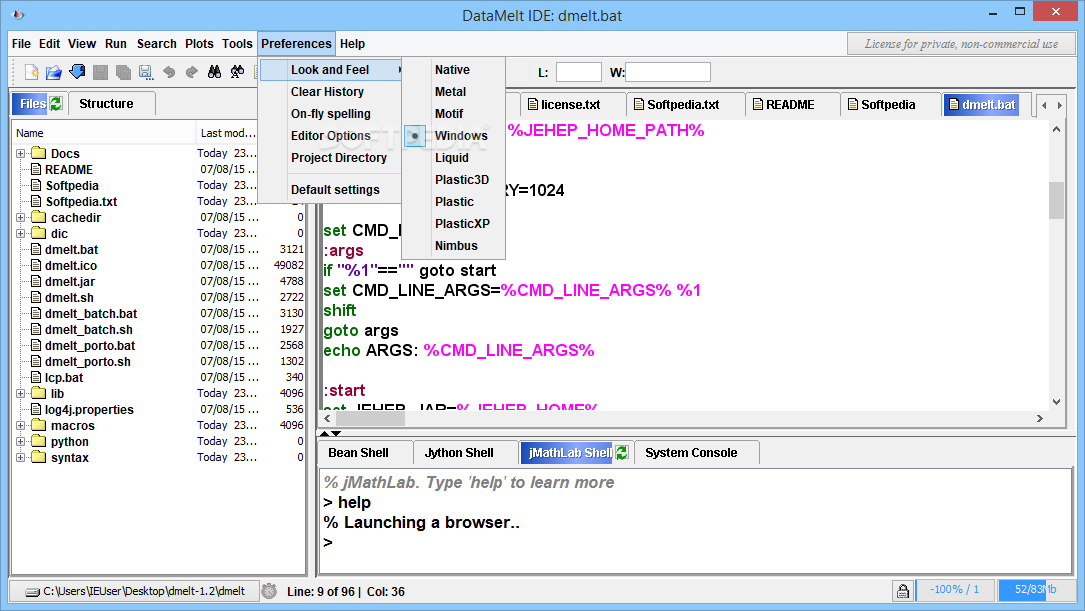The image size is (1085, 611).
Task: Choose the Nimbus look and feel
Action: (456, 246)
